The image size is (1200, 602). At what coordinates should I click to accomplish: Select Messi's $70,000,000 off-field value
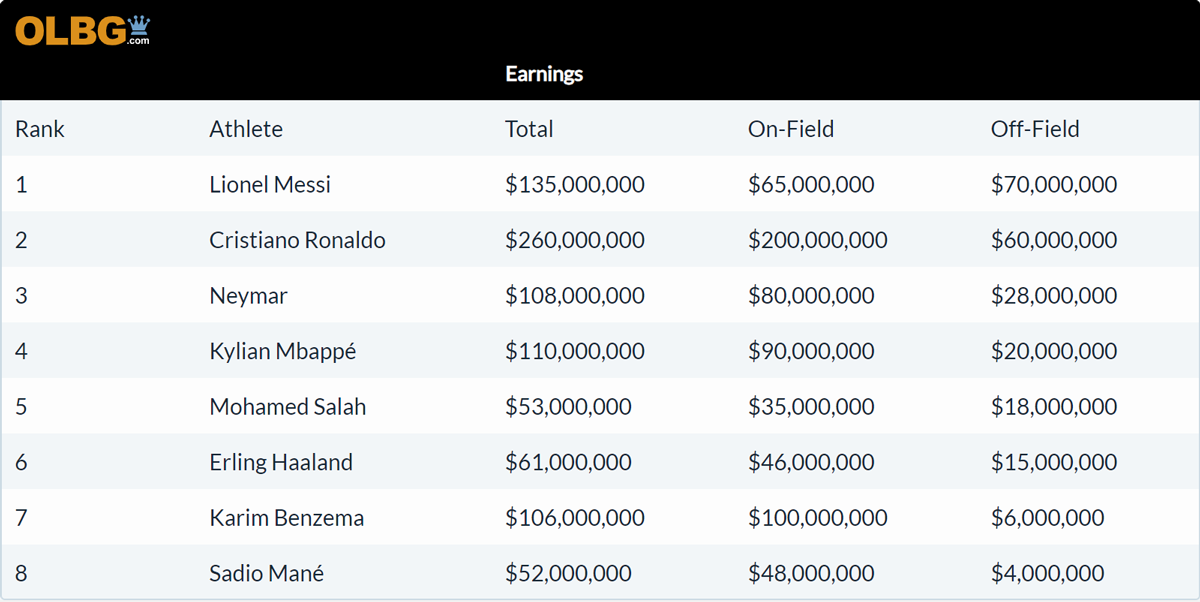pyautogui.click(x=1054, y=185)
